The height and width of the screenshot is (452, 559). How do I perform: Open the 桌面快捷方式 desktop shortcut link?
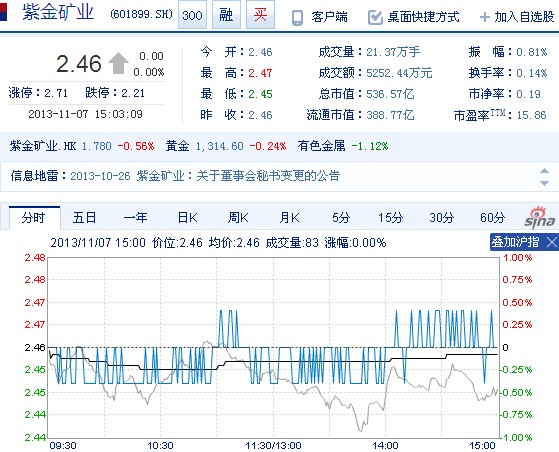click(x=423, y=17)
